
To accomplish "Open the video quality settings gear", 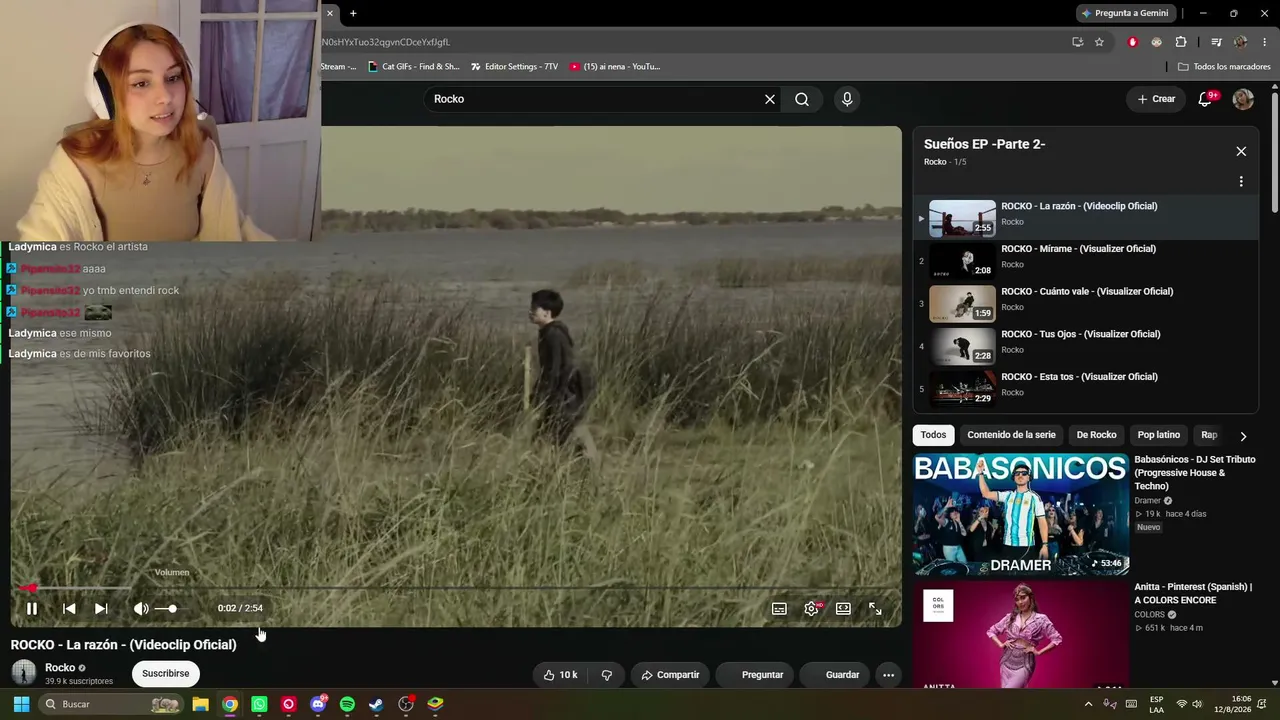I will click(811, 608).
